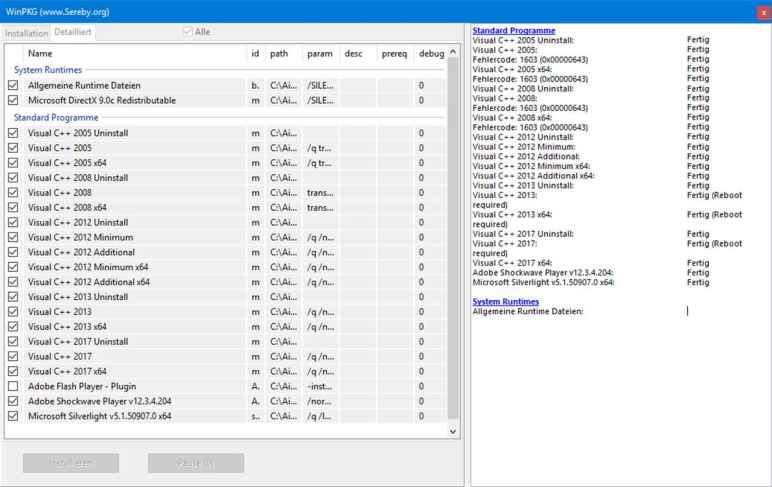Enable Adobe Flash Player - Plugin checkbox
This screenshot has height=487, width=772.
13,386
